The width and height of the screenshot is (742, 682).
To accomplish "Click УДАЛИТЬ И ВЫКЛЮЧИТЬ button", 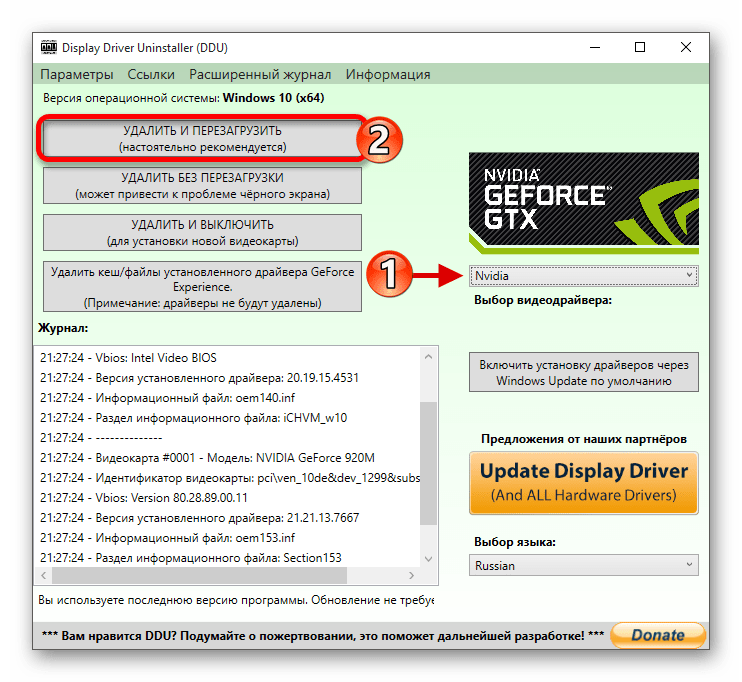I will click(x=202, y=232).
